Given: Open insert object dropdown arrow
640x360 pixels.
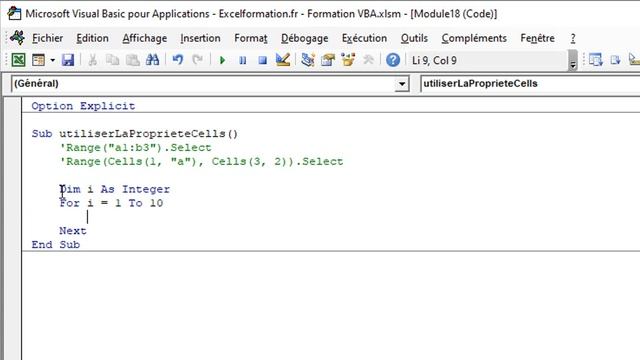Looking at the screenshot, I should tap(53, 60).
